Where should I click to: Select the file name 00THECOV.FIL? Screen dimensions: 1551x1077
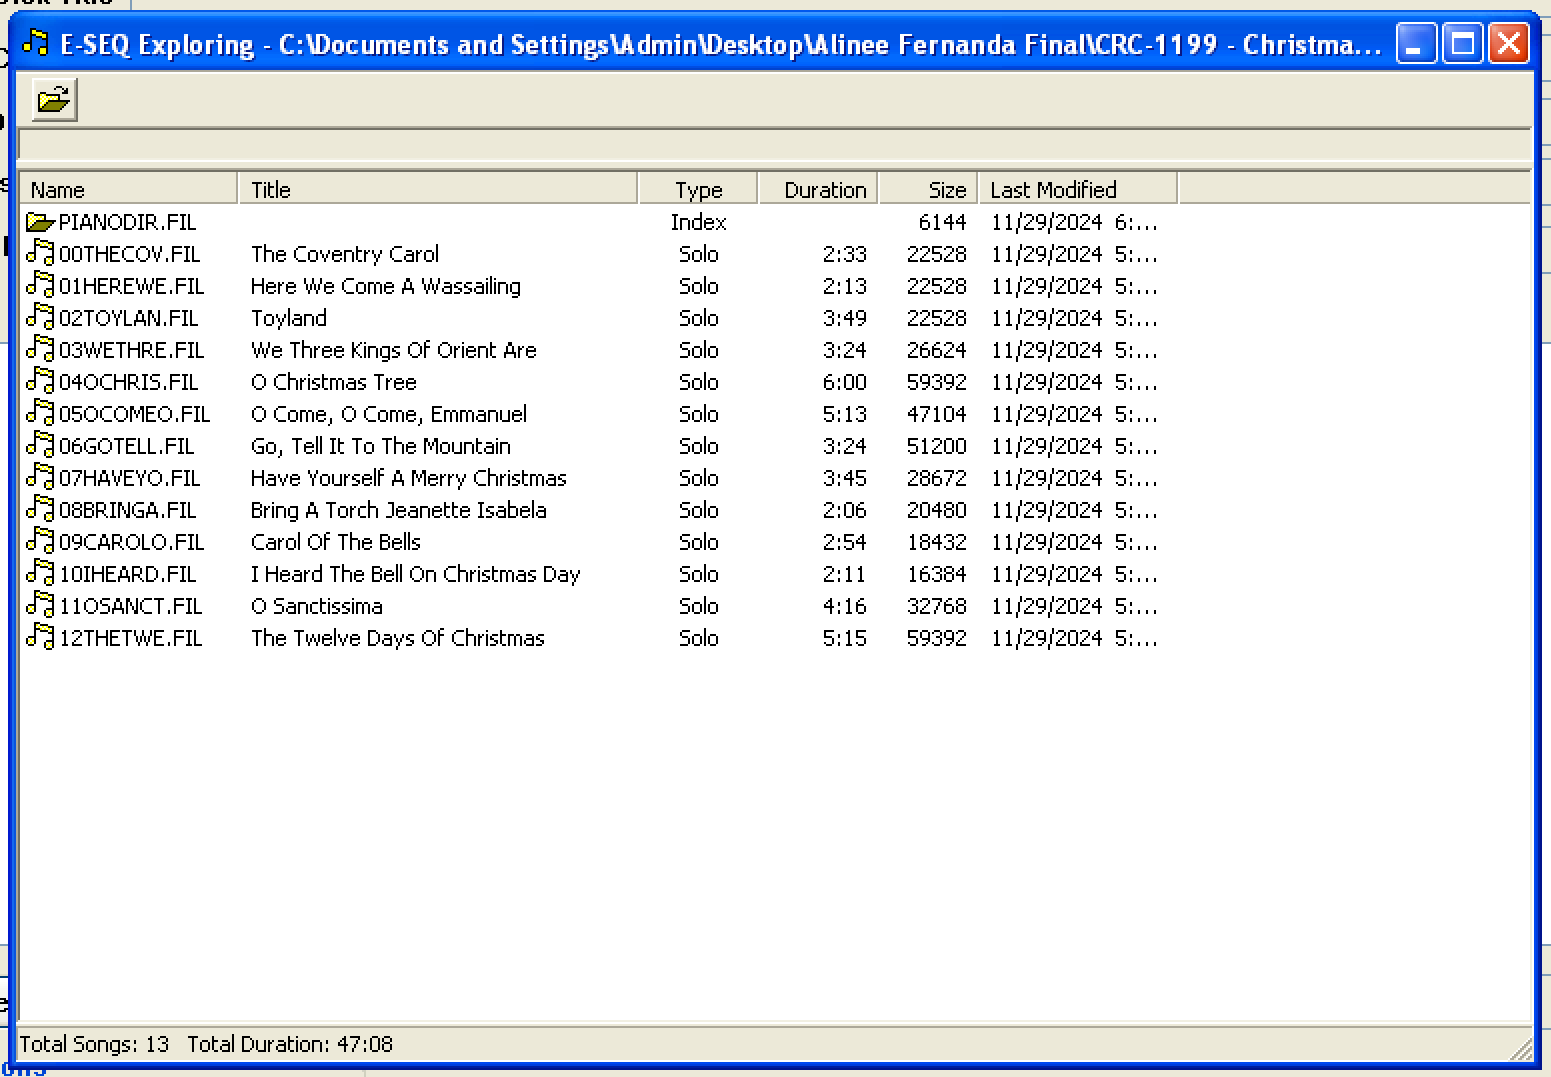coord(129,254)
